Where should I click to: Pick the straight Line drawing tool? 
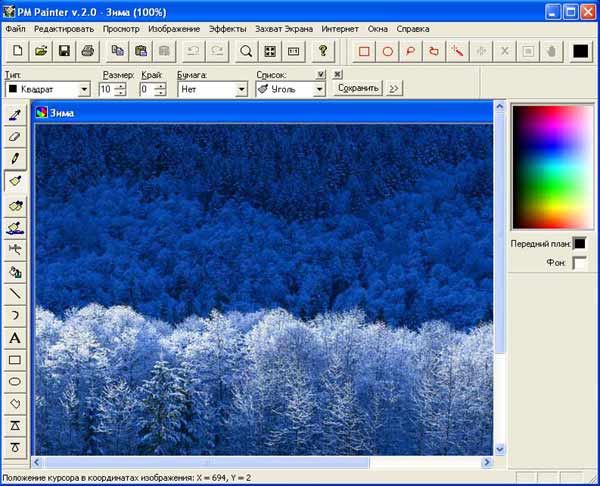(15, 293)
